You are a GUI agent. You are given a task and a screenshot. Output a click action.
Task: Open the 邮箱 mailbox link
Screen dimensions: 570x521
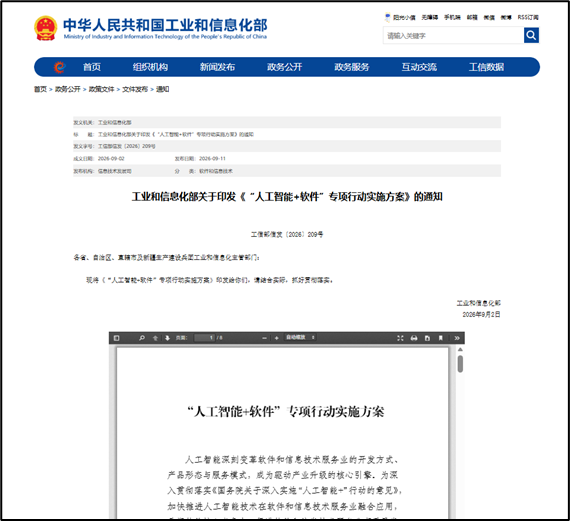472,17
